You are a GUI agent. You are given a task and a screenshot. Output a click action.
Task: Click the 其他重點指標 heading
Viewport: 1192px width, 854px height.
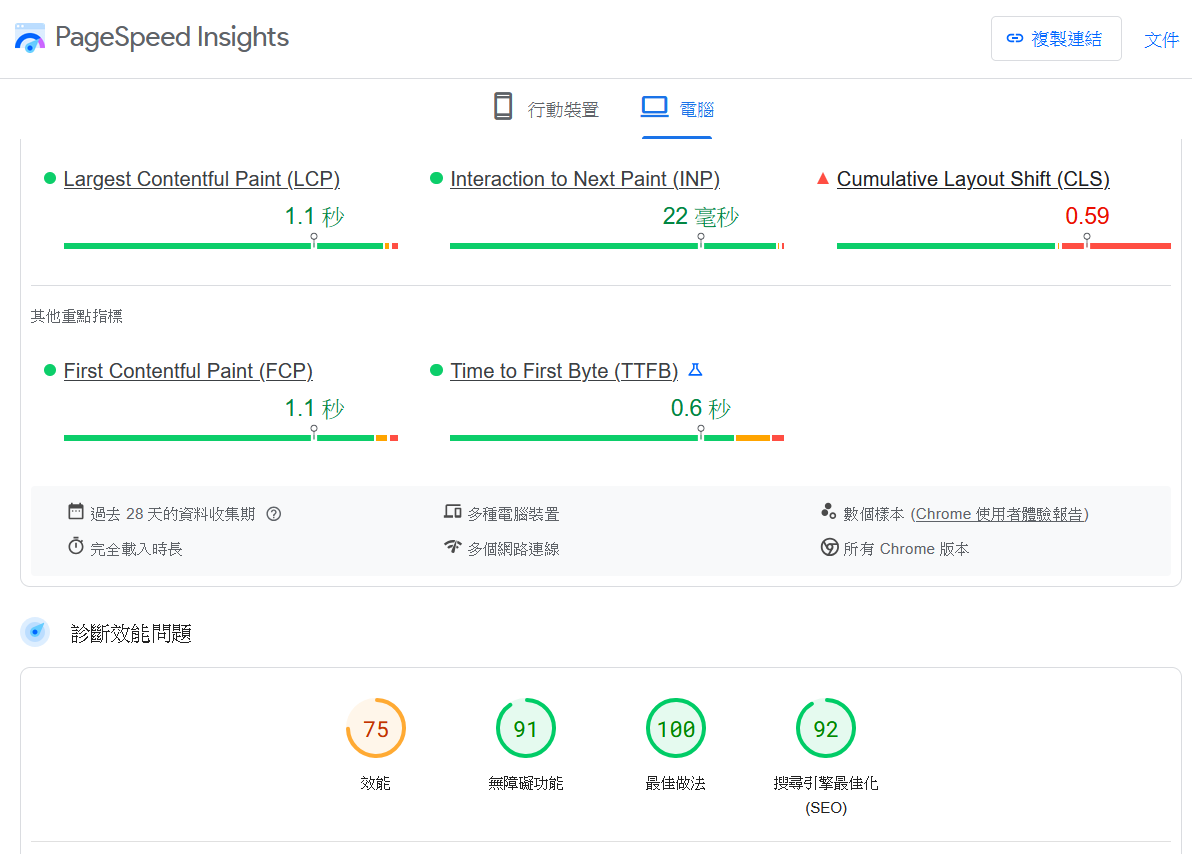(x=77, y=316)
